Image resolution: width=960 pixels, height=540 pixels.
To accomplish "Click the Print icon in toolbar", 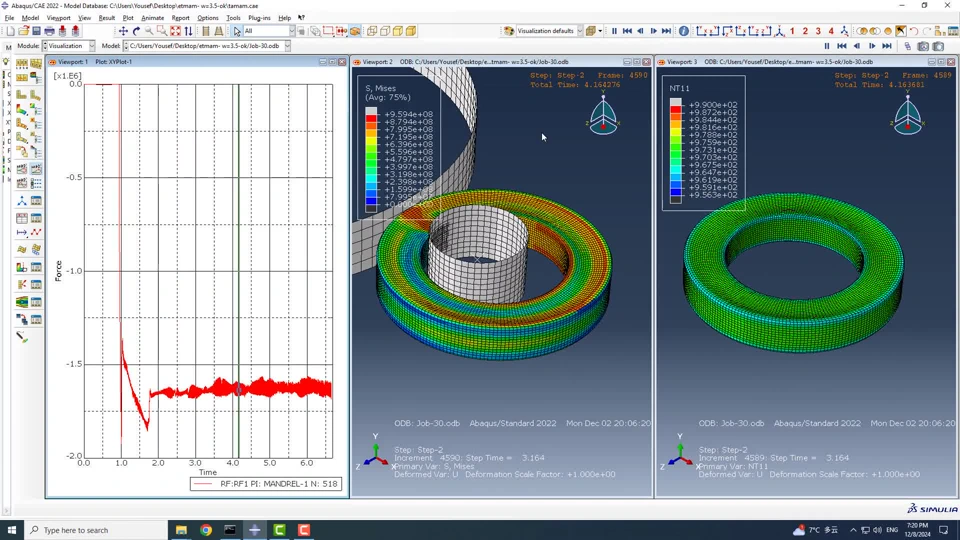I will 49,31.
